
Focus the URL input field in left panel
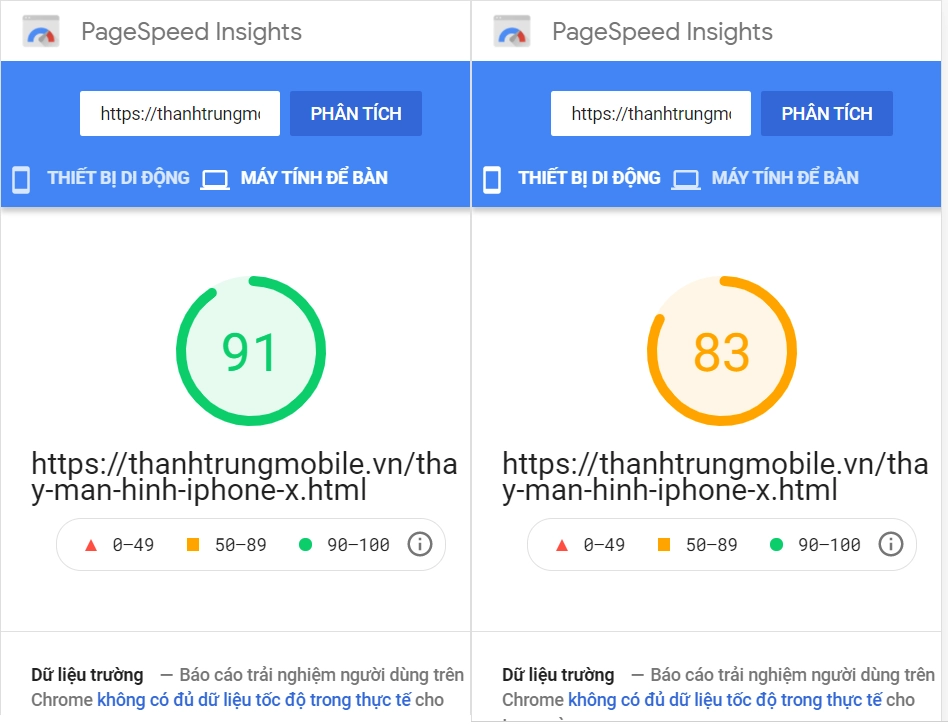pos(180,114)
